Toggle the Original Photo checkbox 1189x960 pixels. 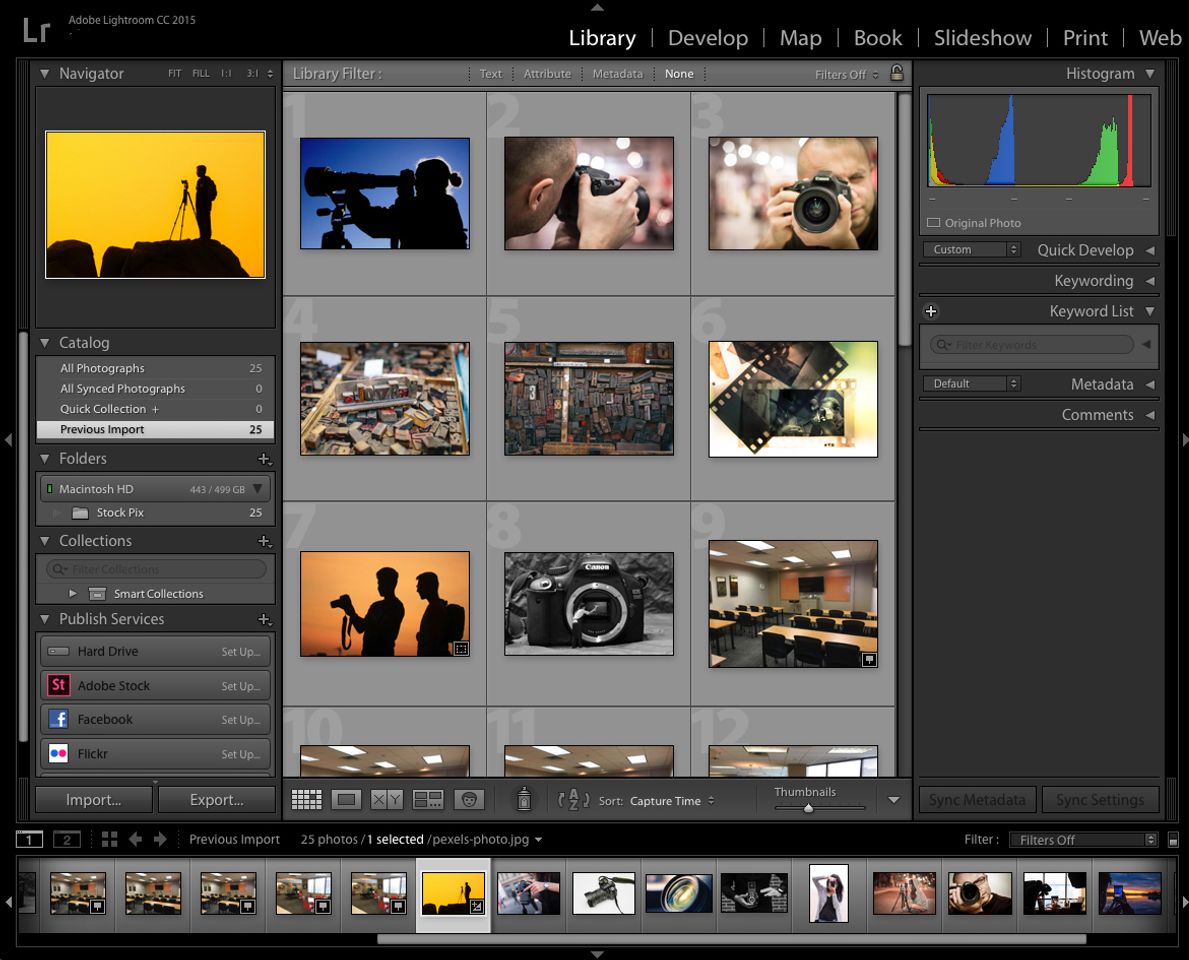[x=933, y=223]
